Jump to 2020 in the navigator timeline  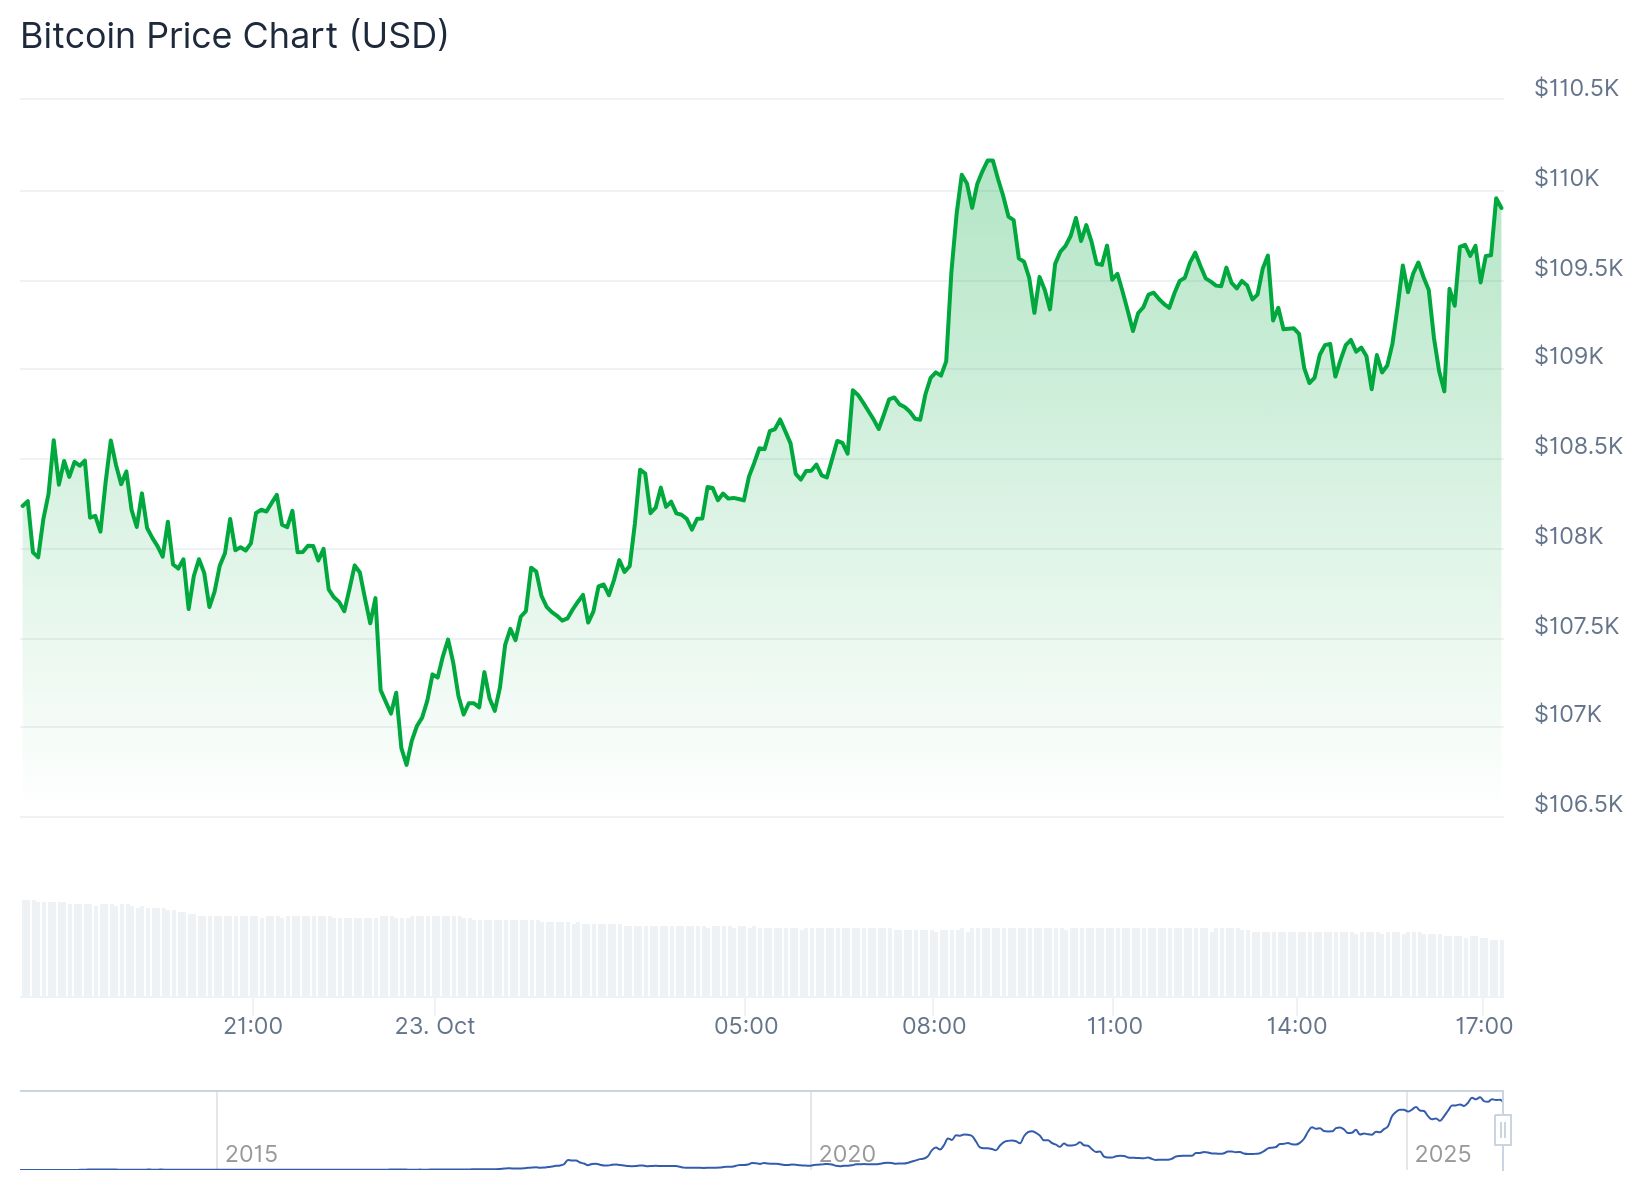pyautogui.click(x=847, y=1154)
